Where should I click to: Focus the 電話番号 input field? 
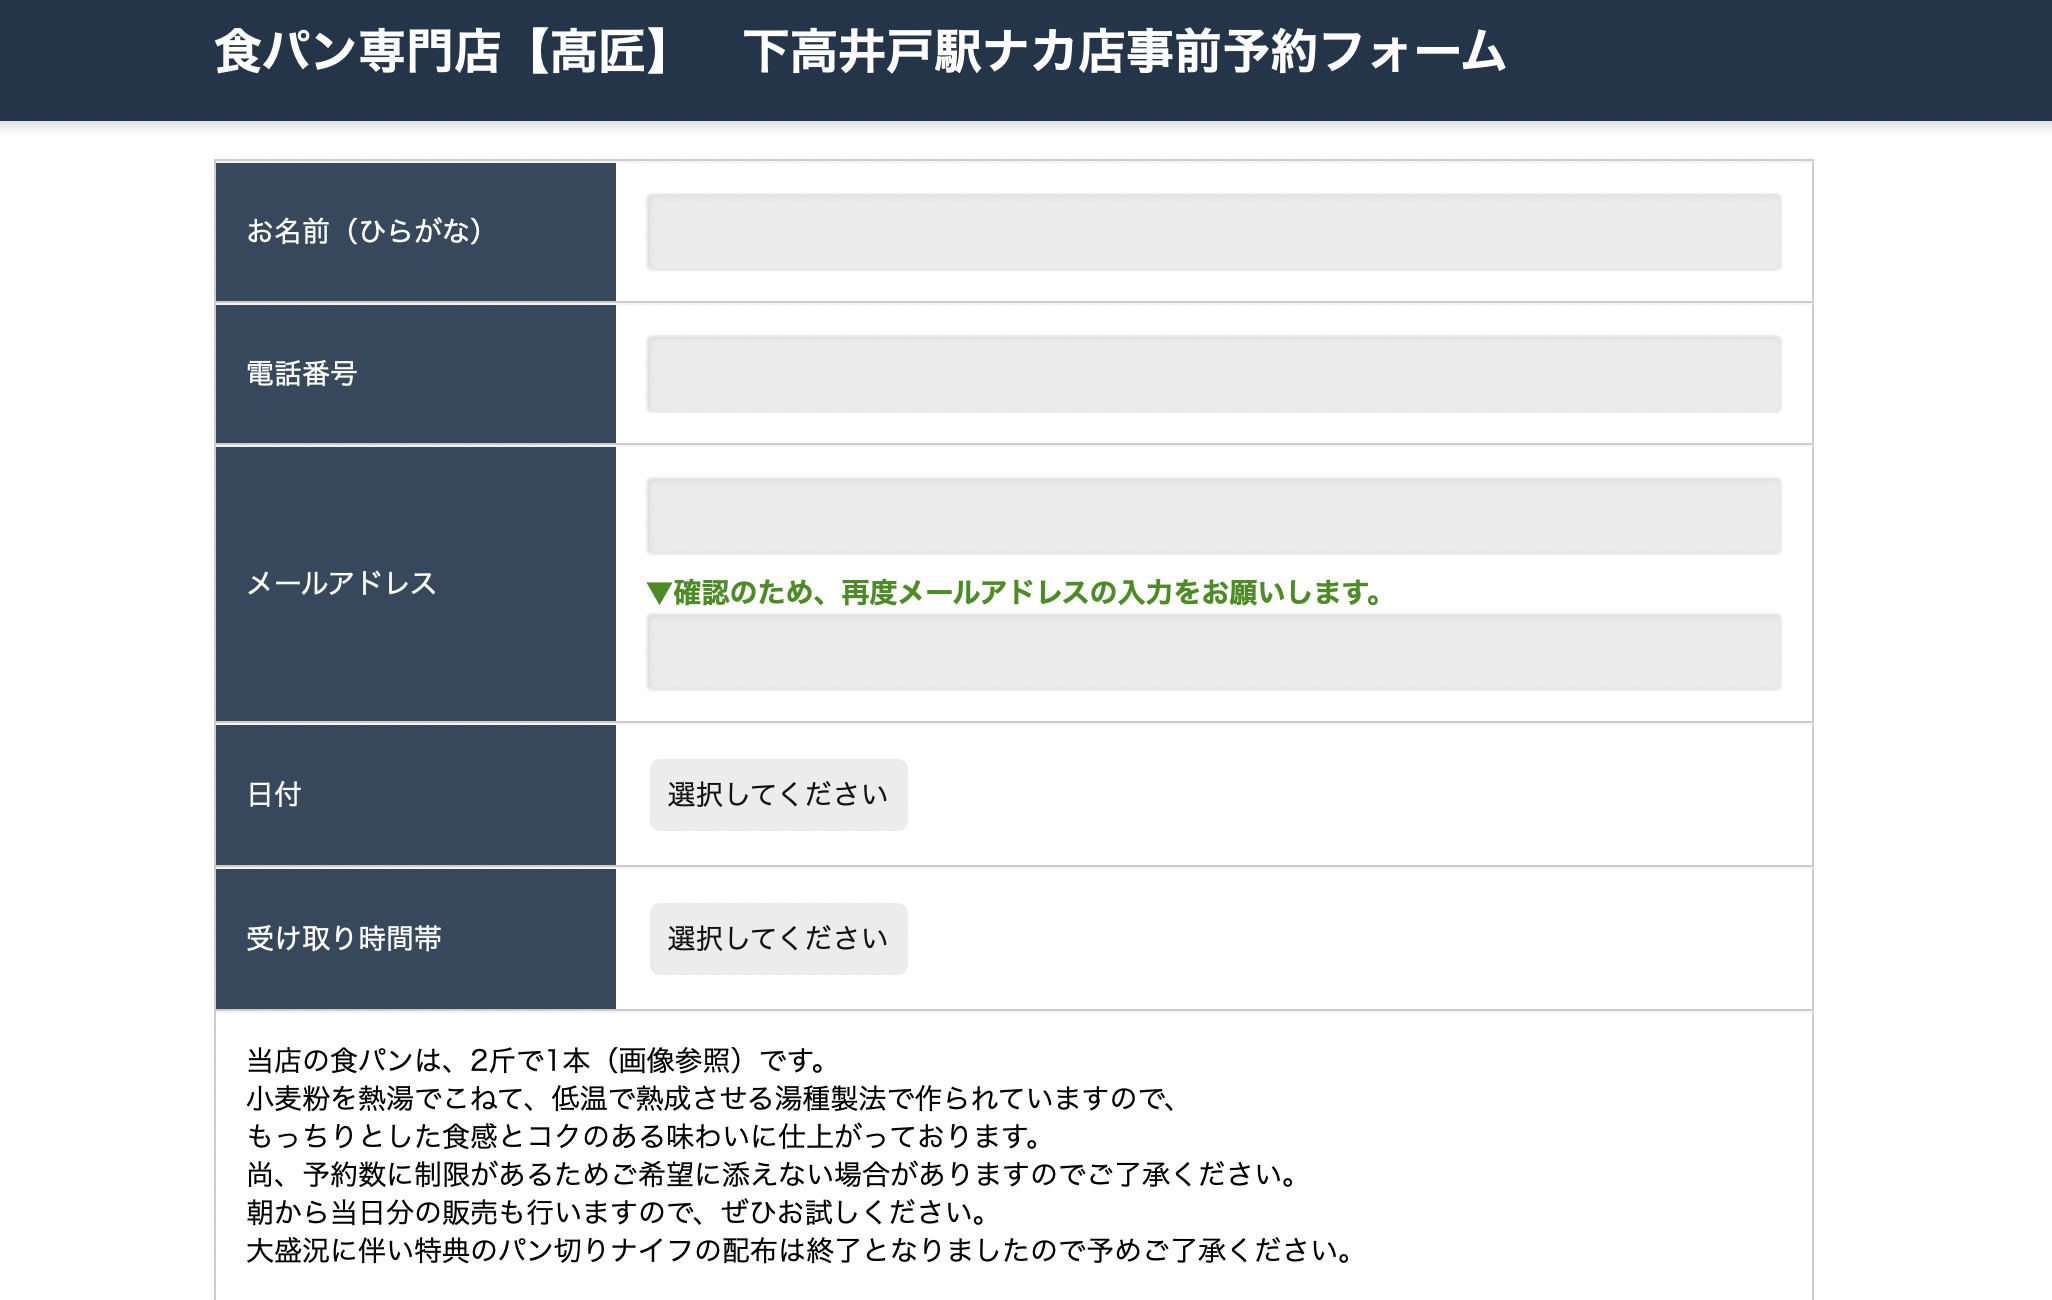click(1213, 374)
